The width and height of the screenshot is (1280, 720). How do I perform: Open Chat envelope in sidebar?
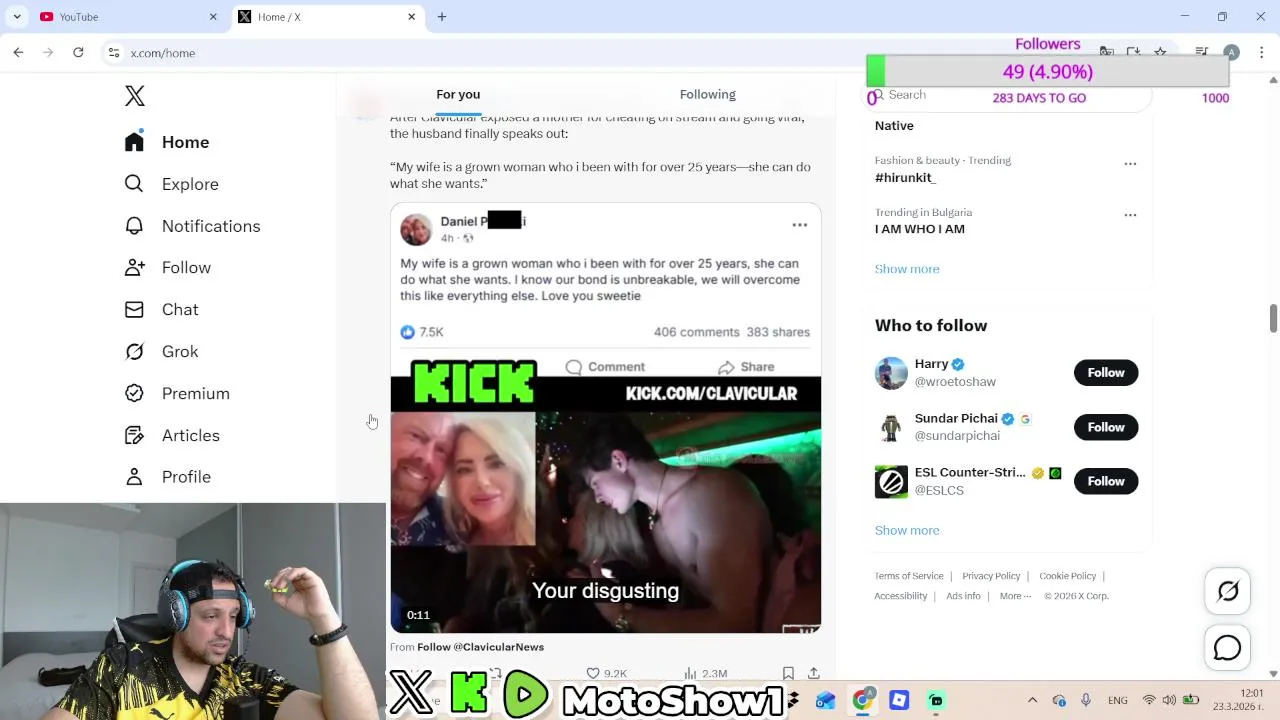pos(134,310)
